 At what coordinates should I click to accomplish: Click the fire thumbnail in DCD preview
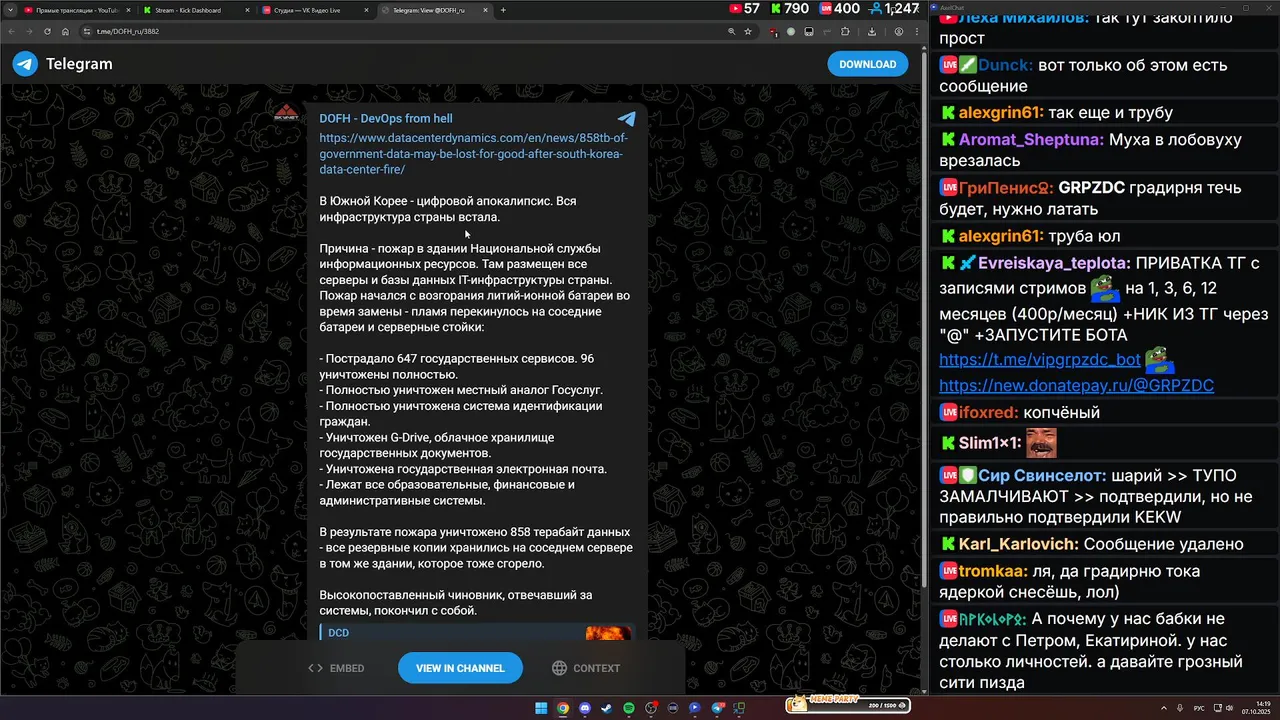pos(608,633)
